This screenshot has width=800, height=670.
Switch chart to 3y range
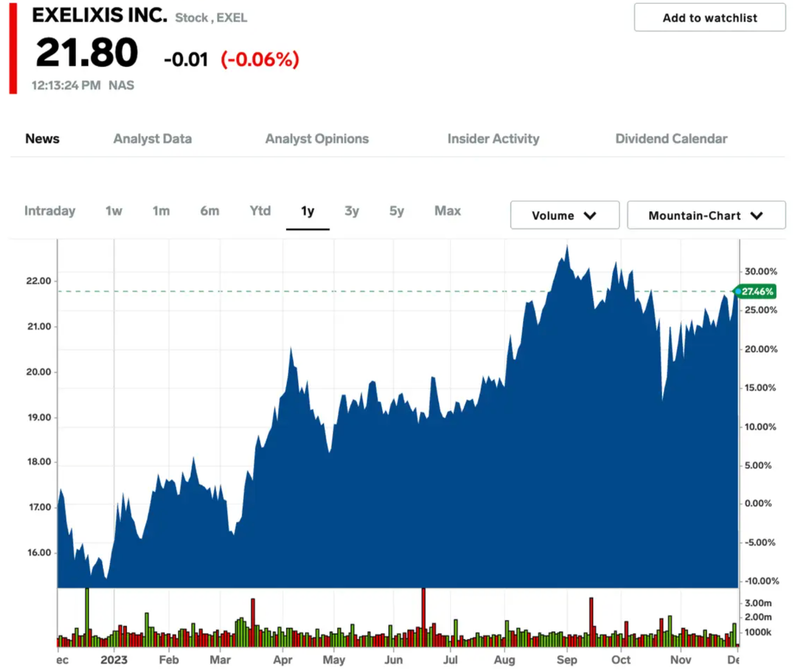click(352, 211)
